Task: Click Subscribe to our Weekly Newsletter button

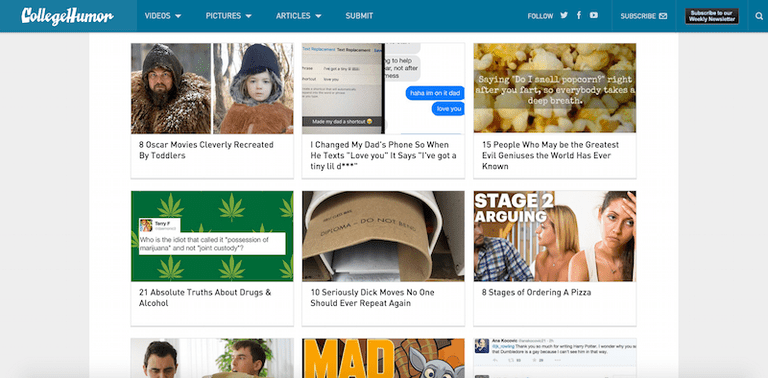Action: [712, 16]
